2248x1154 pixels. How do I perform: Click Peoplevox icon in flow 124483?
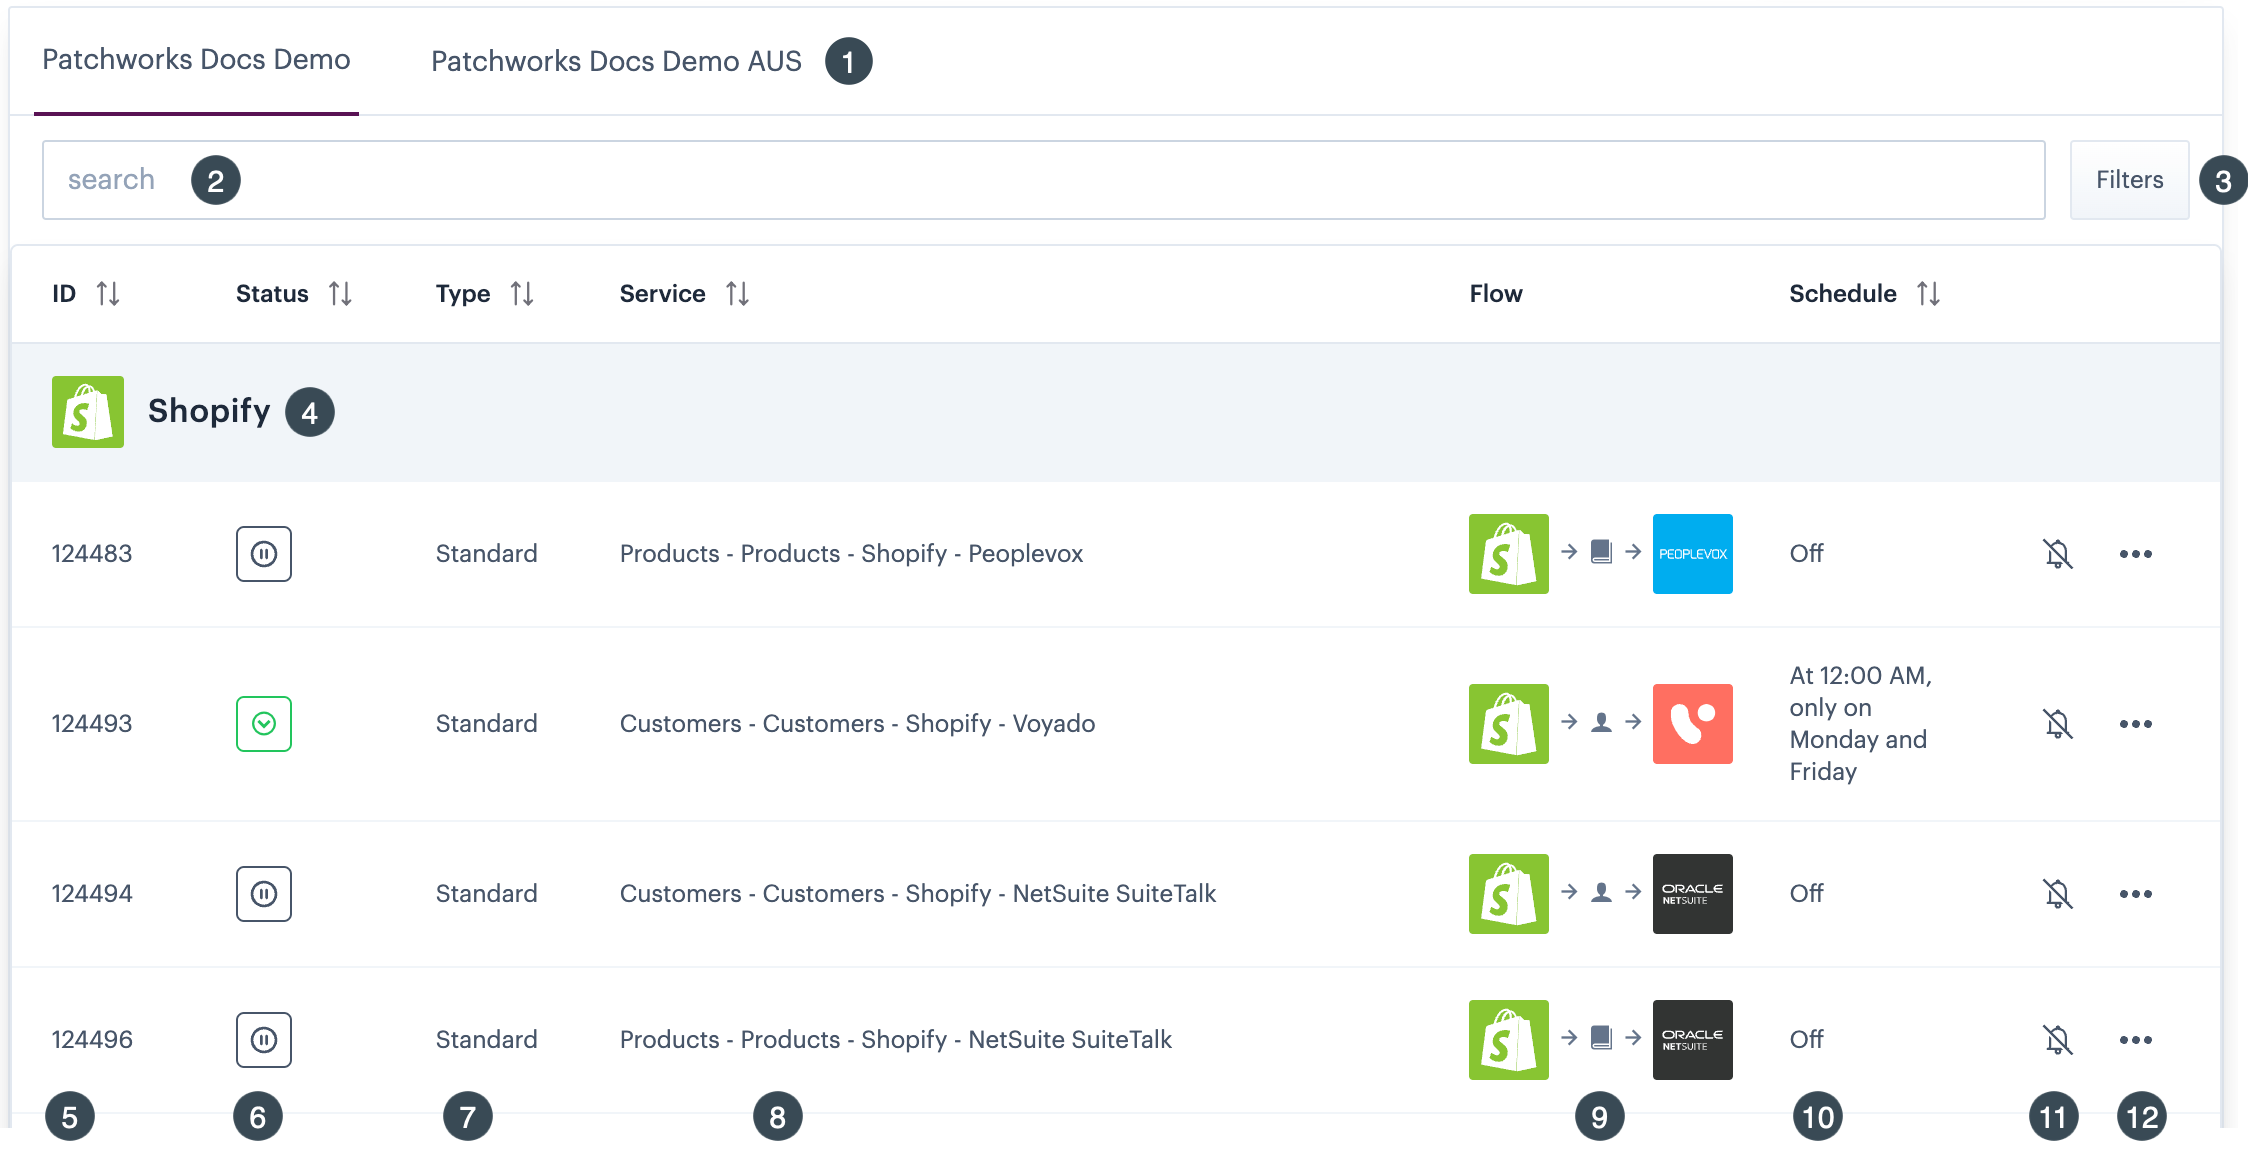coord(1692,554)
